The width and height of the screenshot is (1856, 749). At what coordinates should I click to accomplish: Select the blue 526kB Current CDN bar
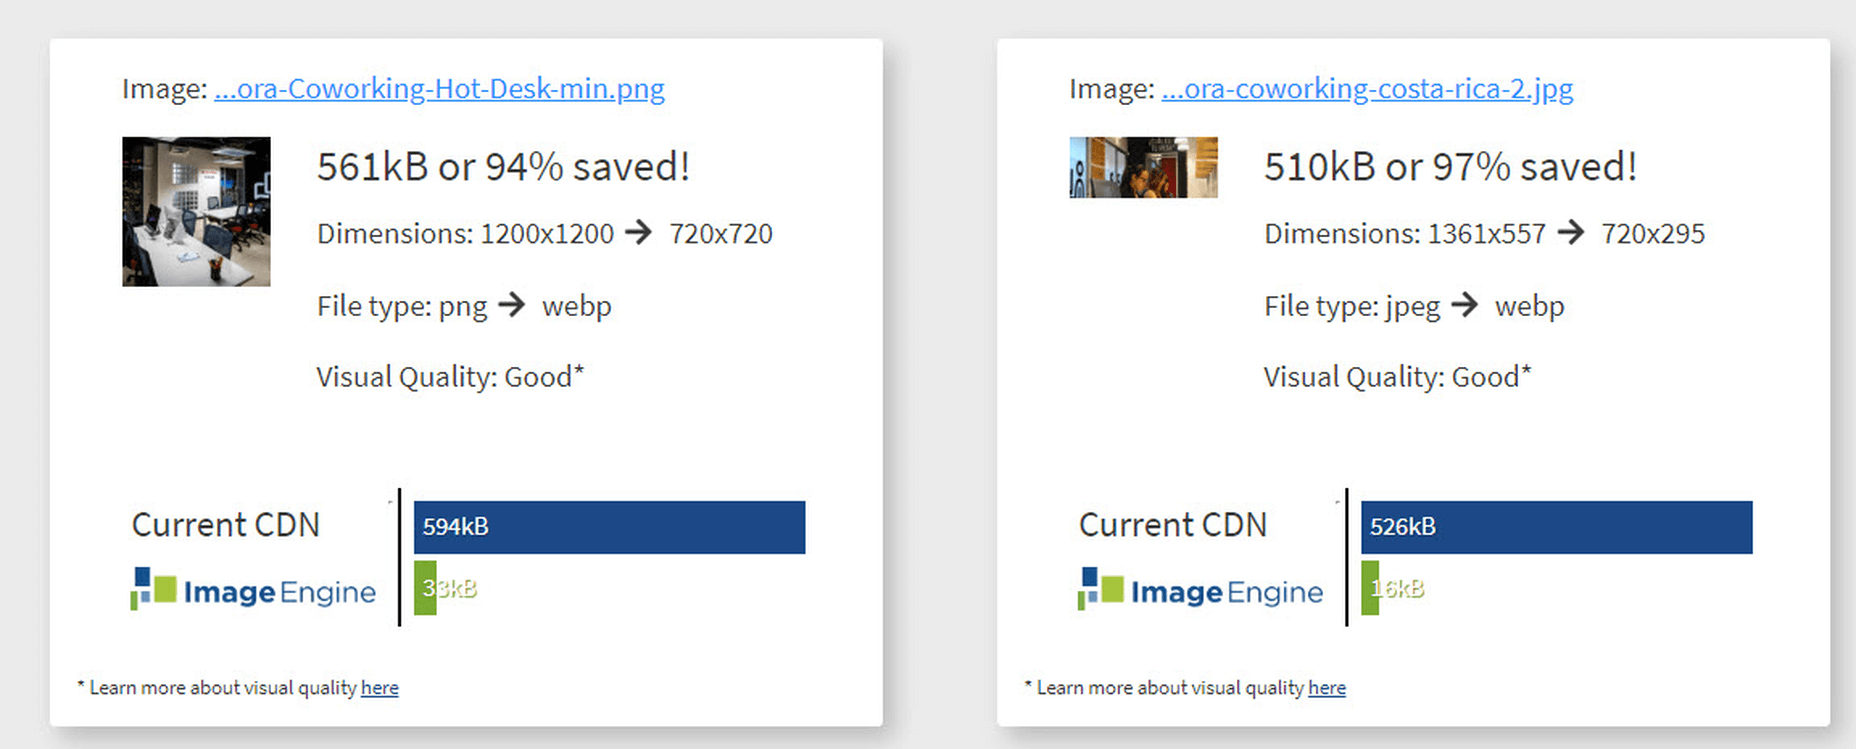click(x=1556, y=527)
